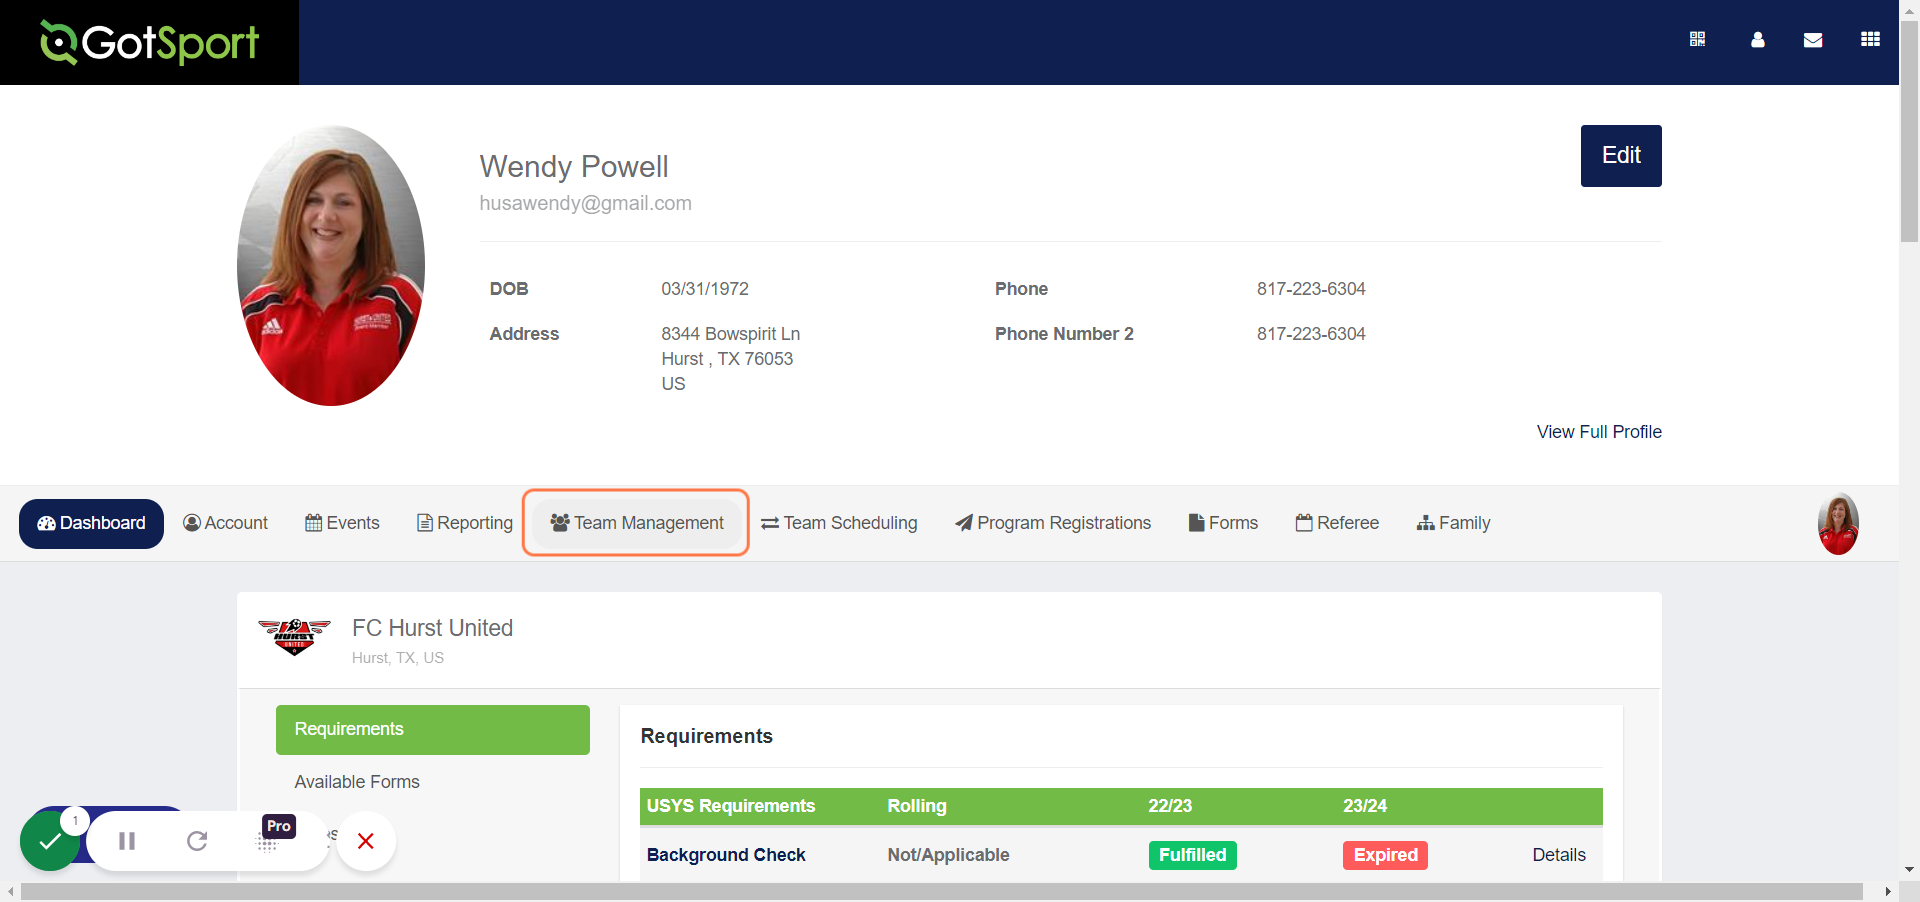Click Wendy Powell's large profile photo
This screenshot has height=902, width=1920.
click(x=331, y=266)
